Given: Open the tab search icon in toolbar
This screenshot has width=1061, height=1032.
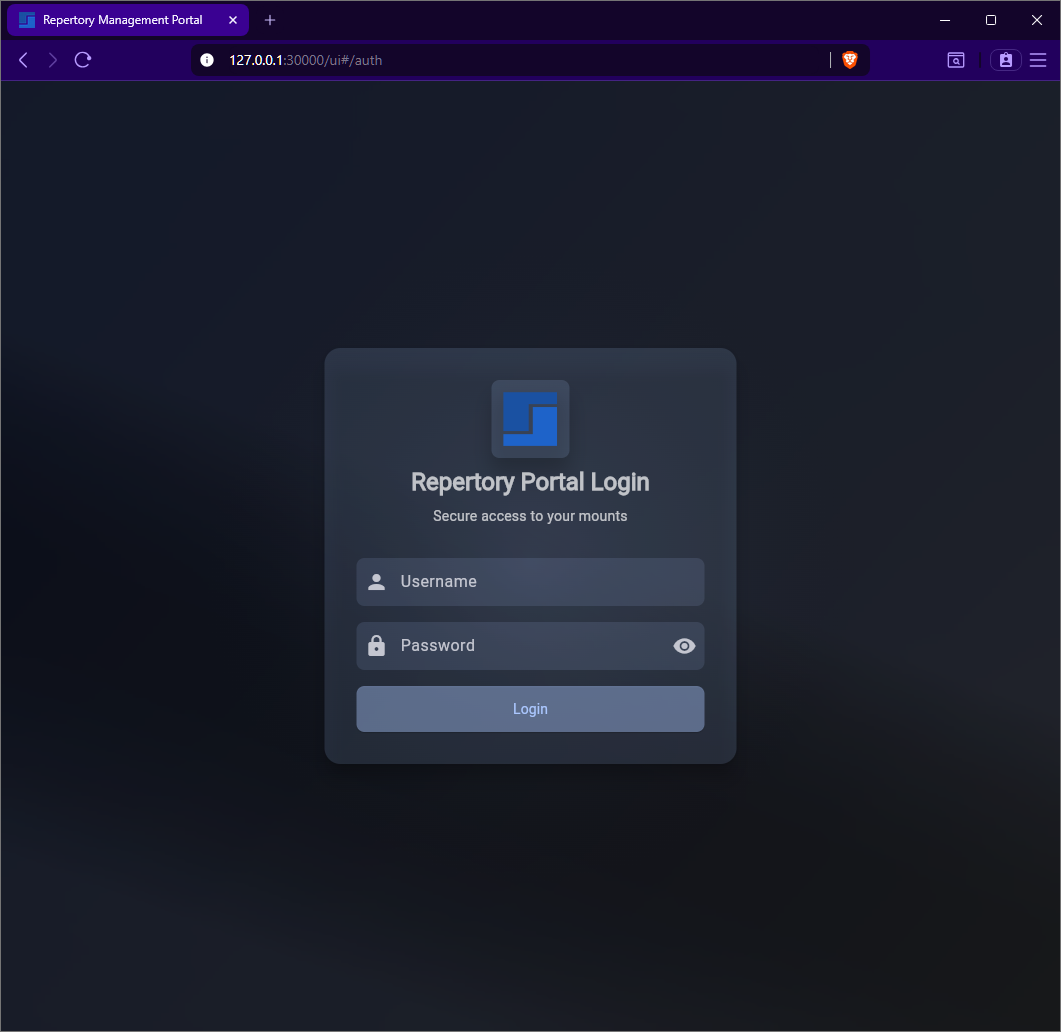Looking at the screenshot, I should click(956, 60).
